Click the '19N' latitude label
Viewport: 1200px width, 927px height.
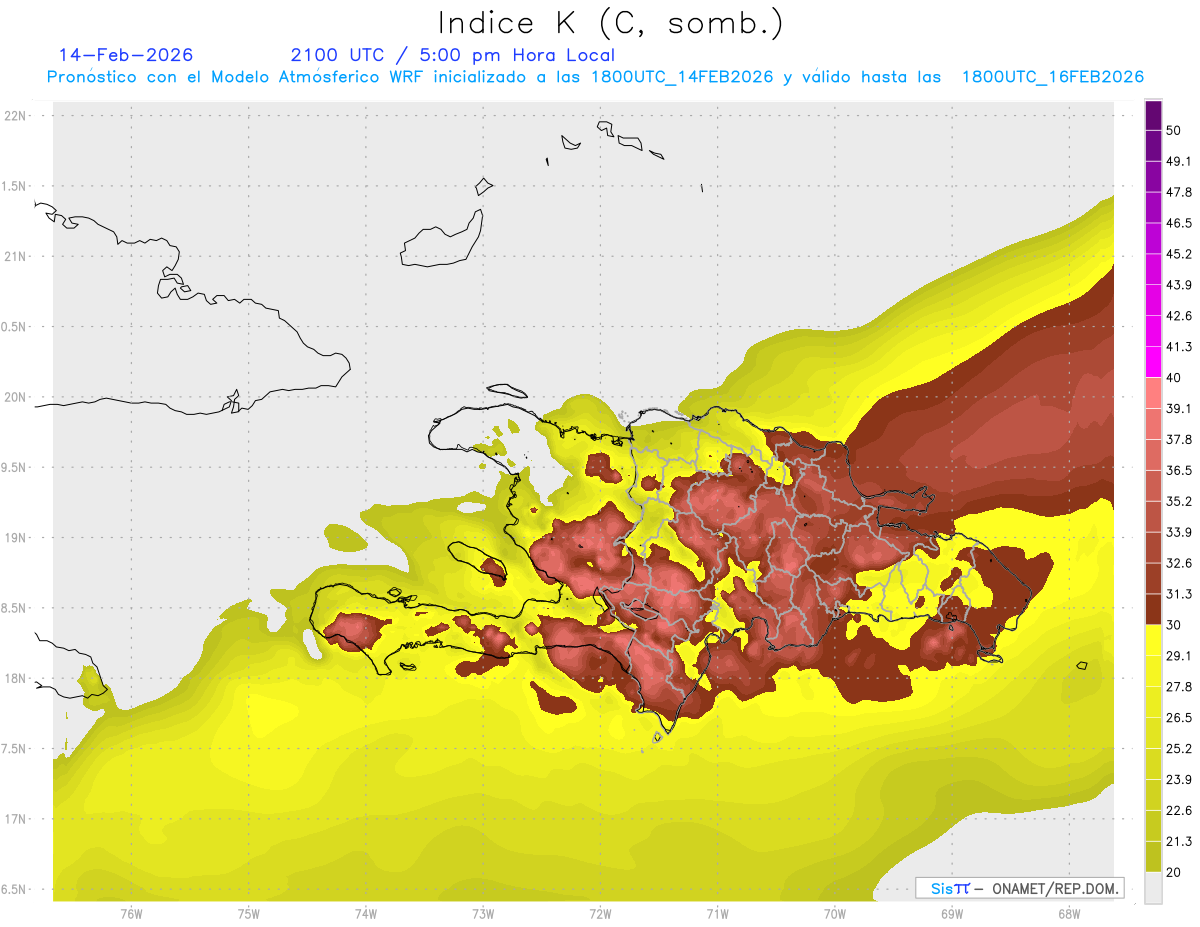tap(17, 538)
